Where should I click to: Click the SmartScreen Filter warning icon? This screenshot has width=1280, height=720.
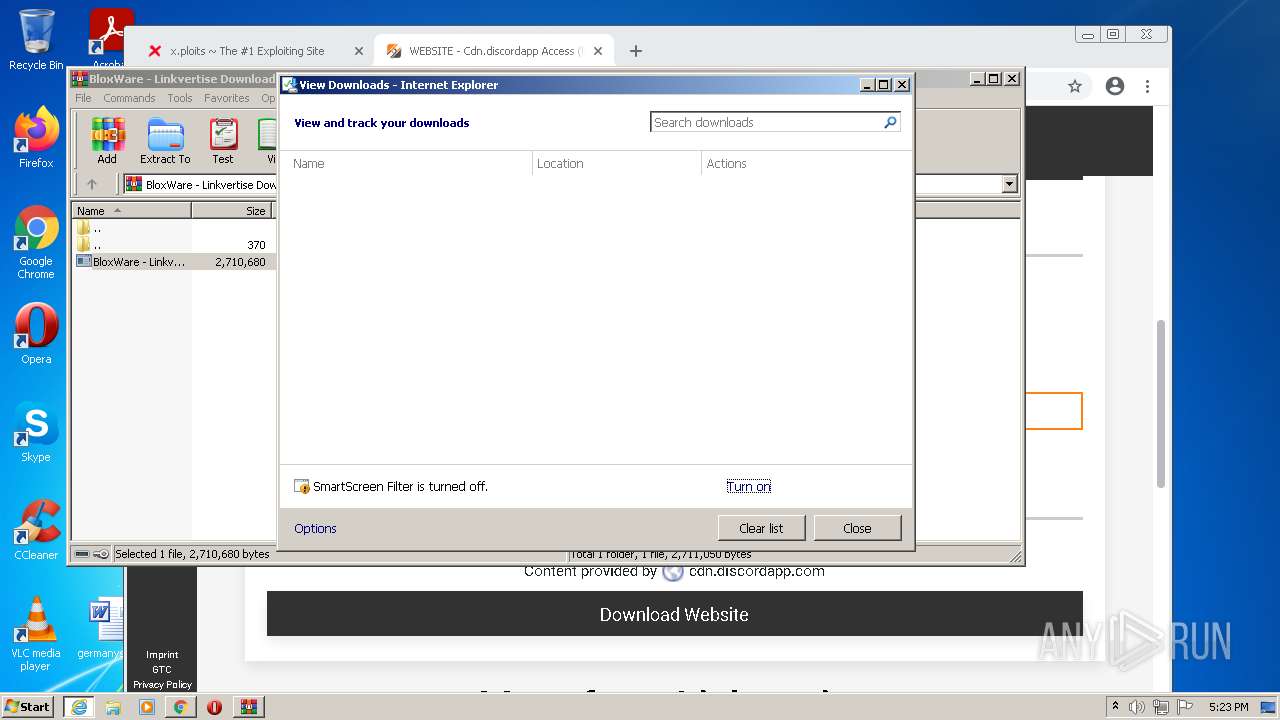[302, 487]
